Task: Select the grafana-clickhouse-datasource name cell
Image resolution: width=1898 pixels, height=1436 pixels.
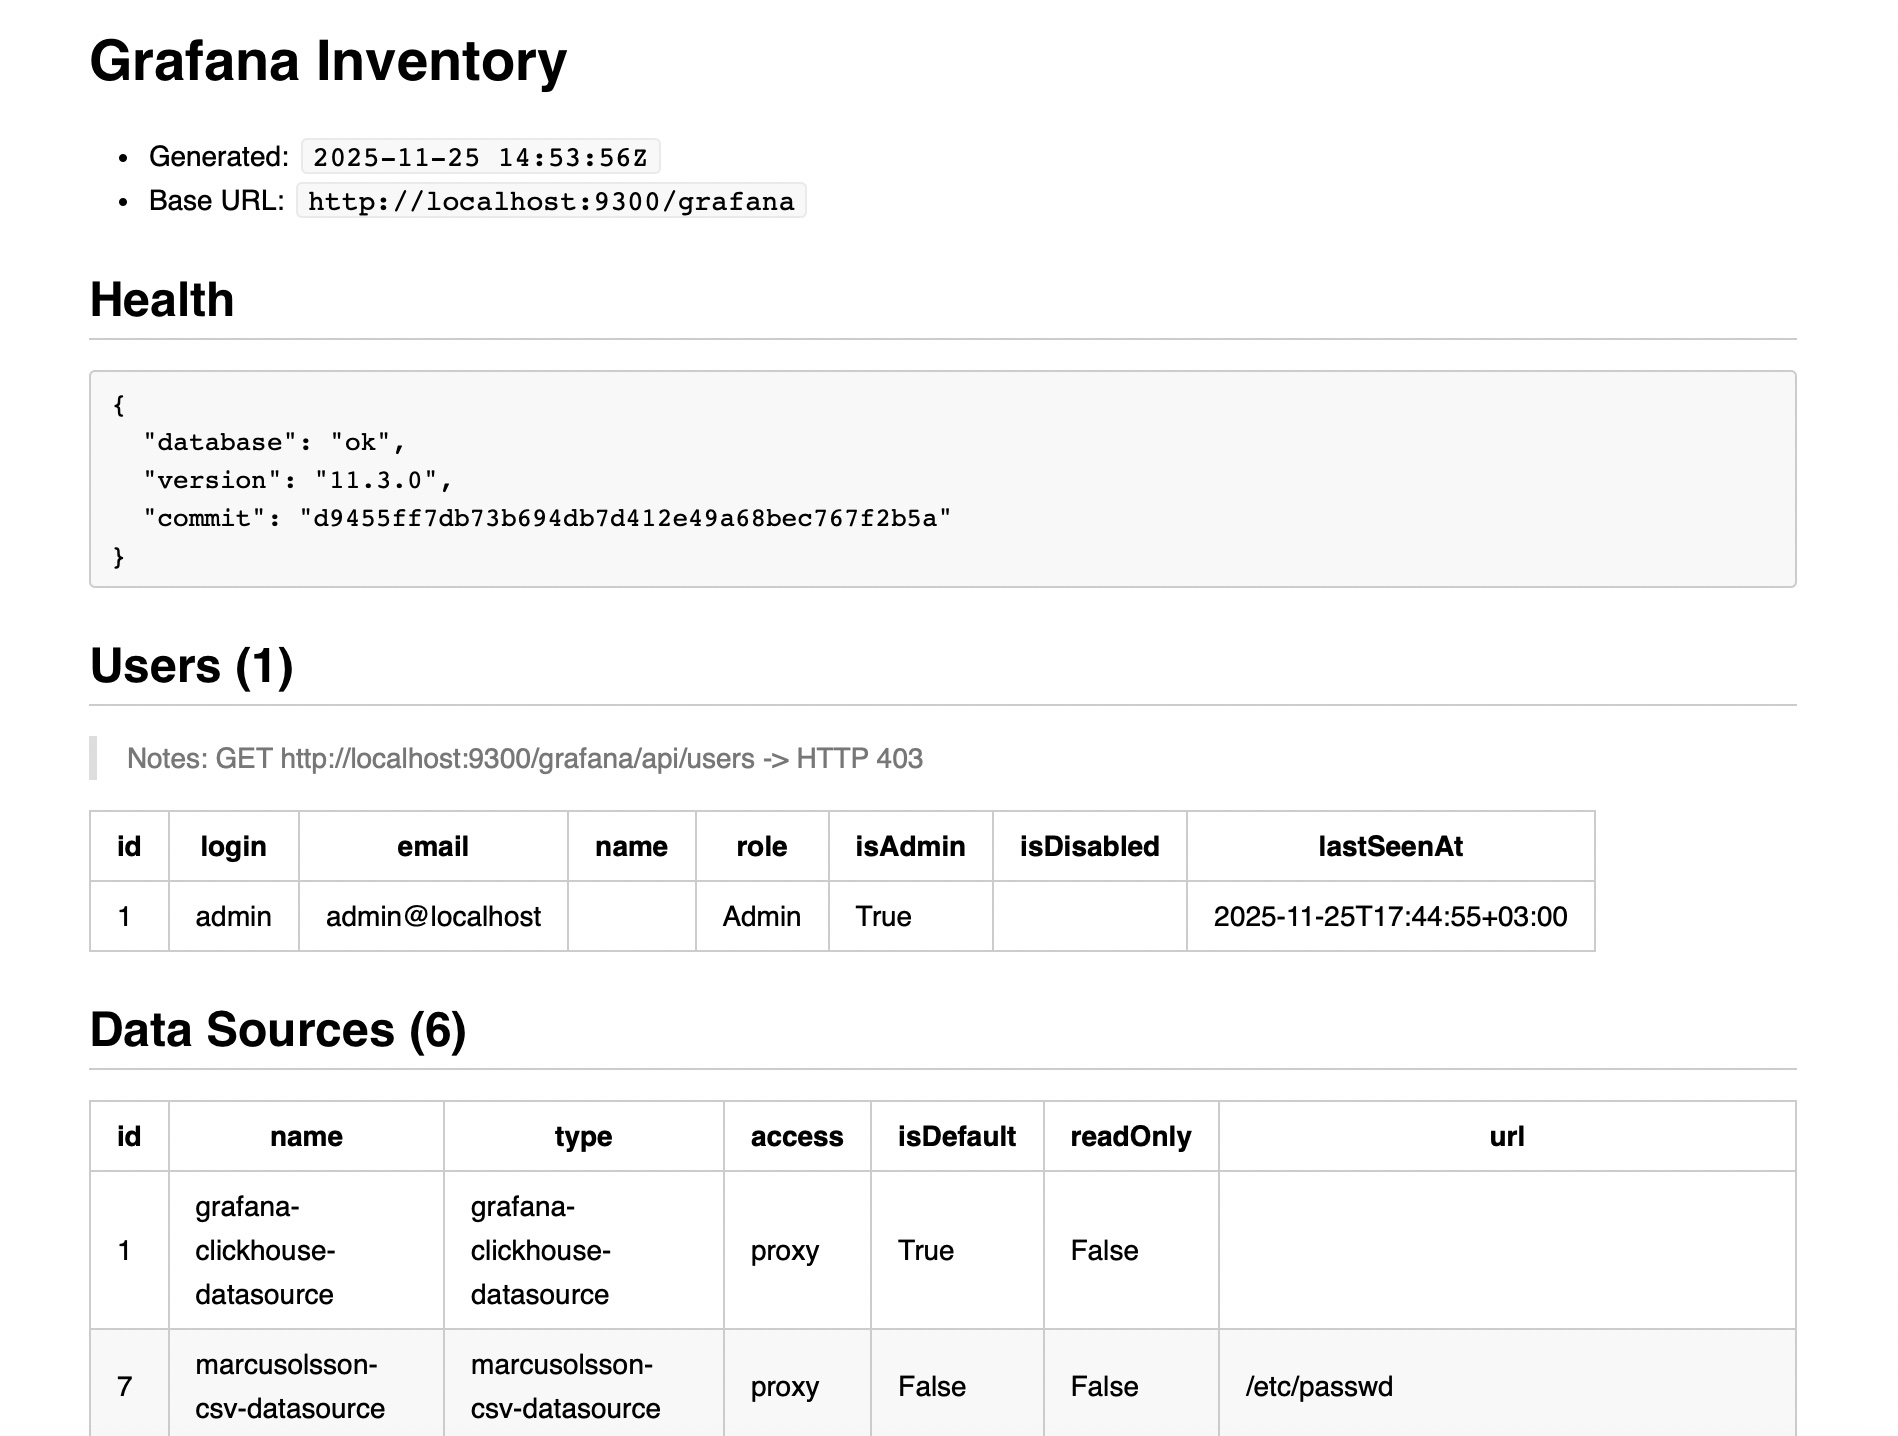Action: (265, 1250)
